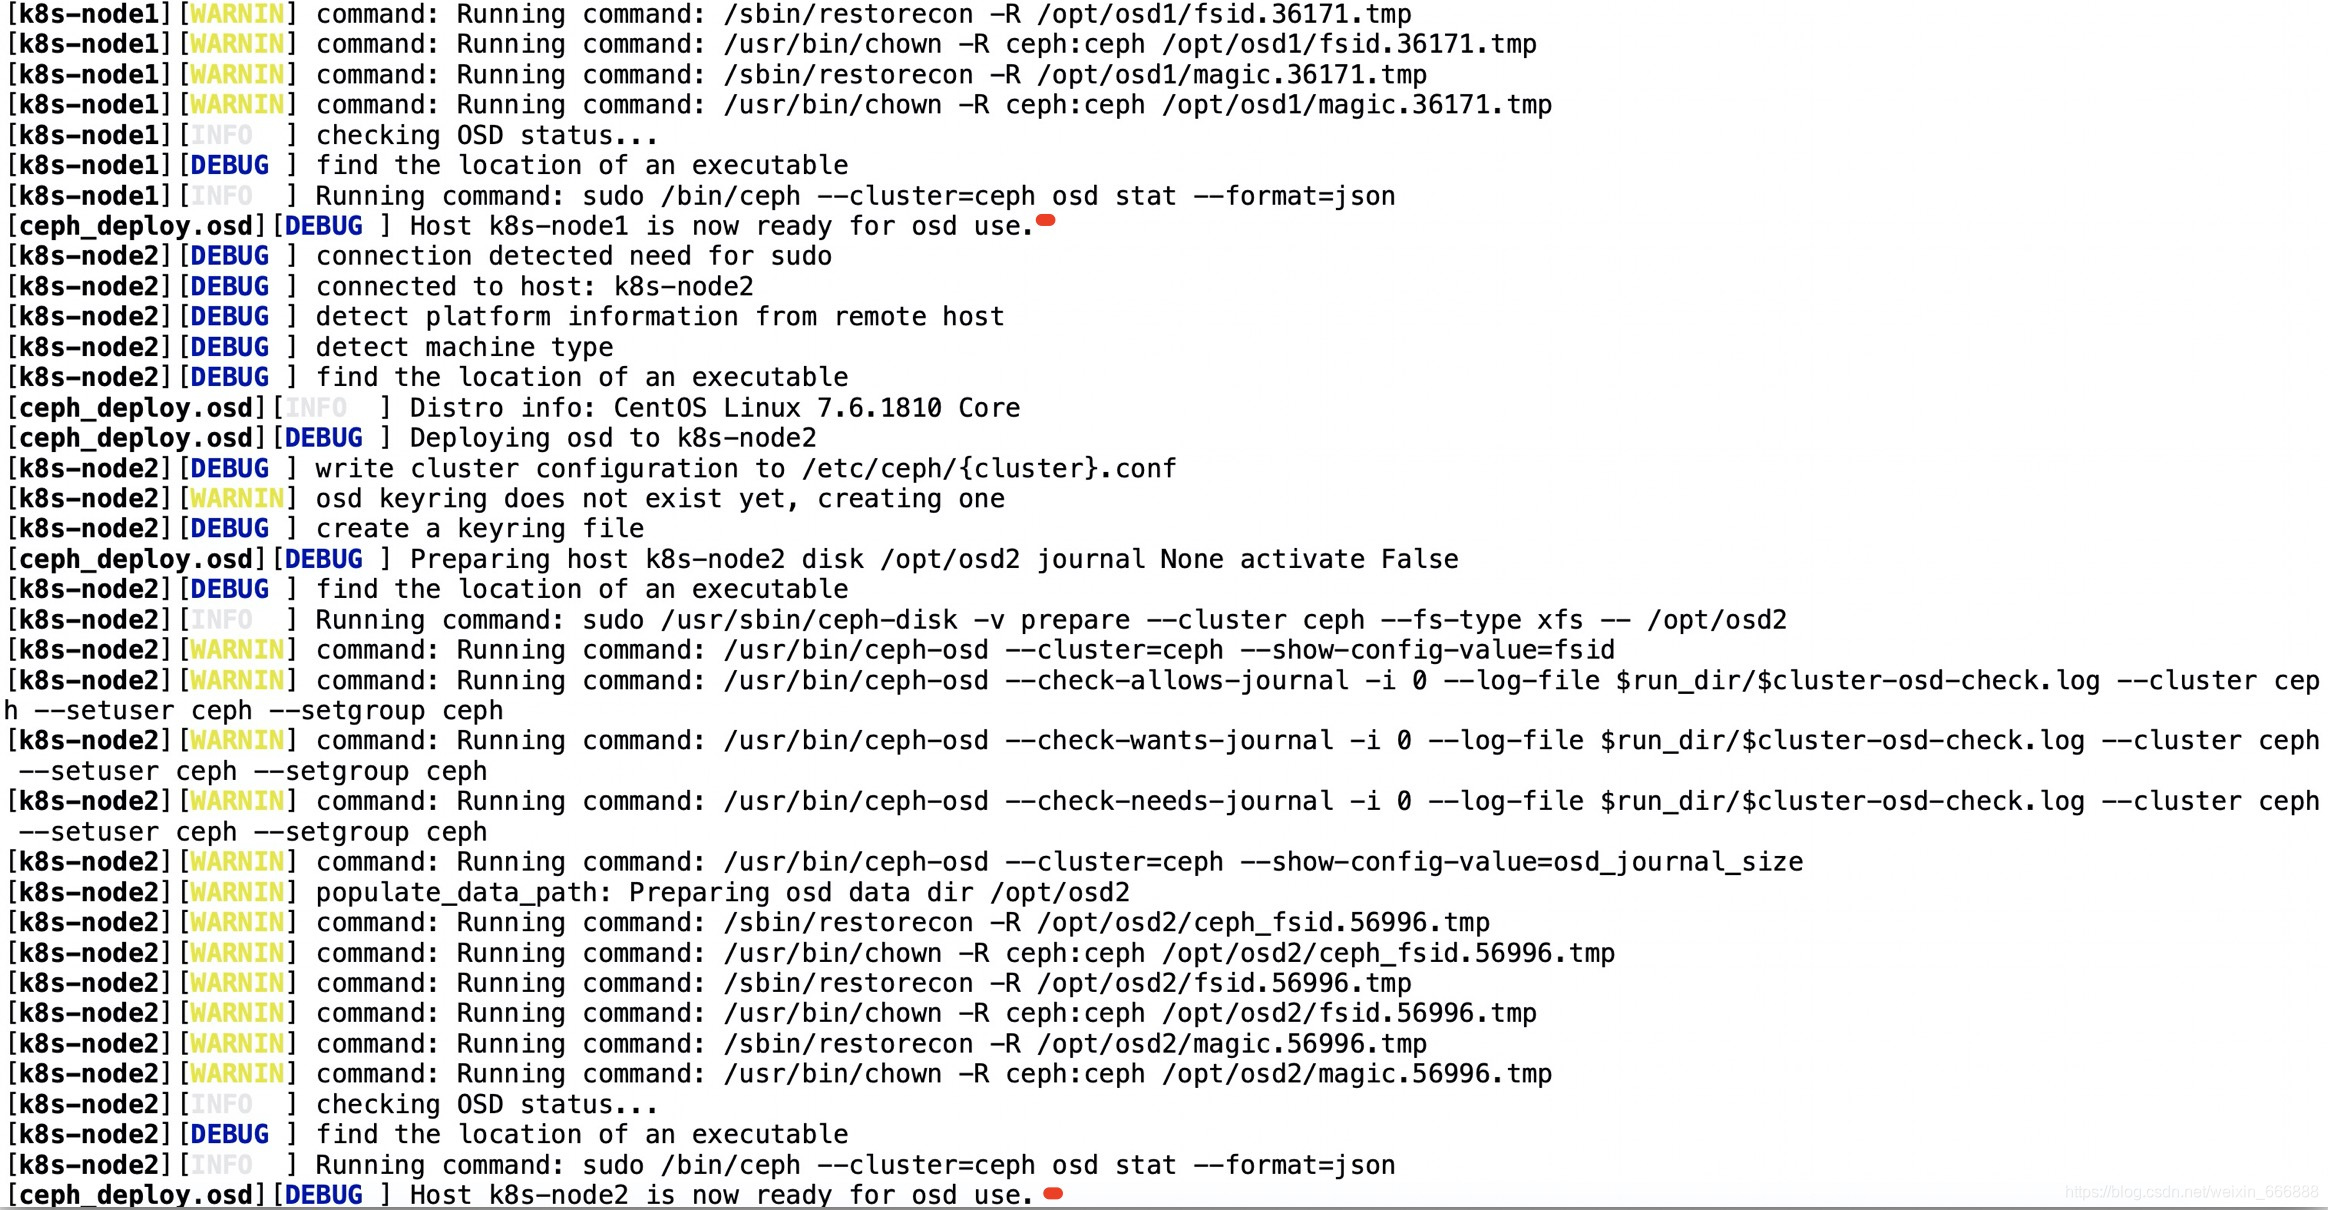The height and width of the screenshot is (1210, 2328).
Task: Click the WARNIN label on populate_data_path line
Action: point(237,891)
